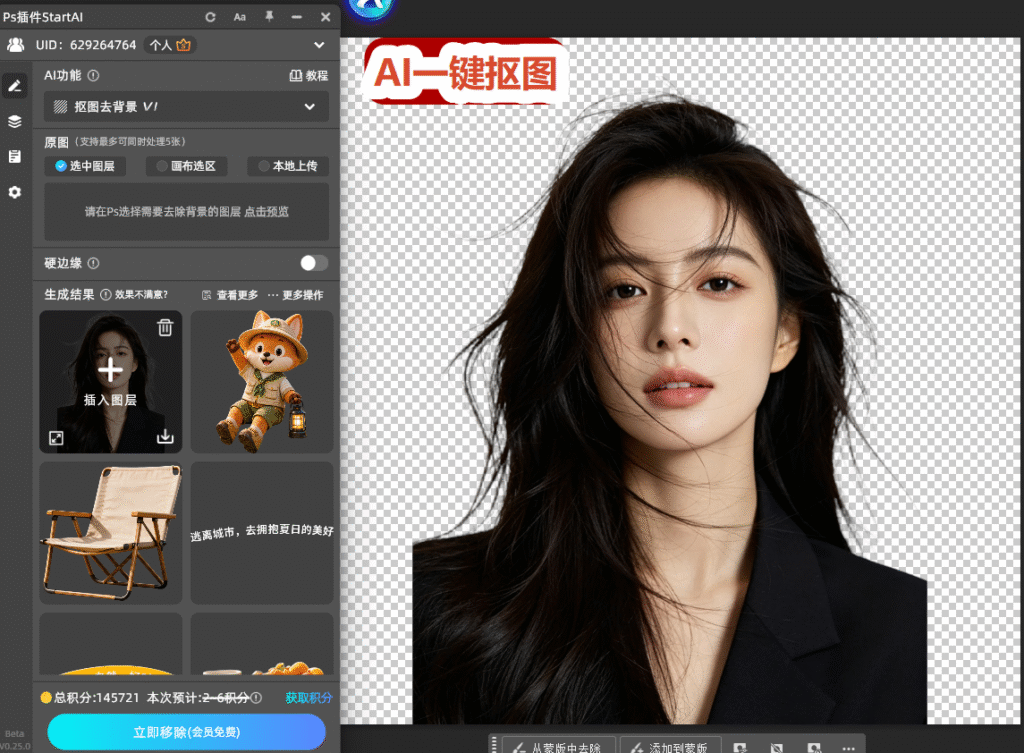Click the third mask icon before the ellipsis
The width and height of the screenshot is (1024, 753).
pos(814,748)
